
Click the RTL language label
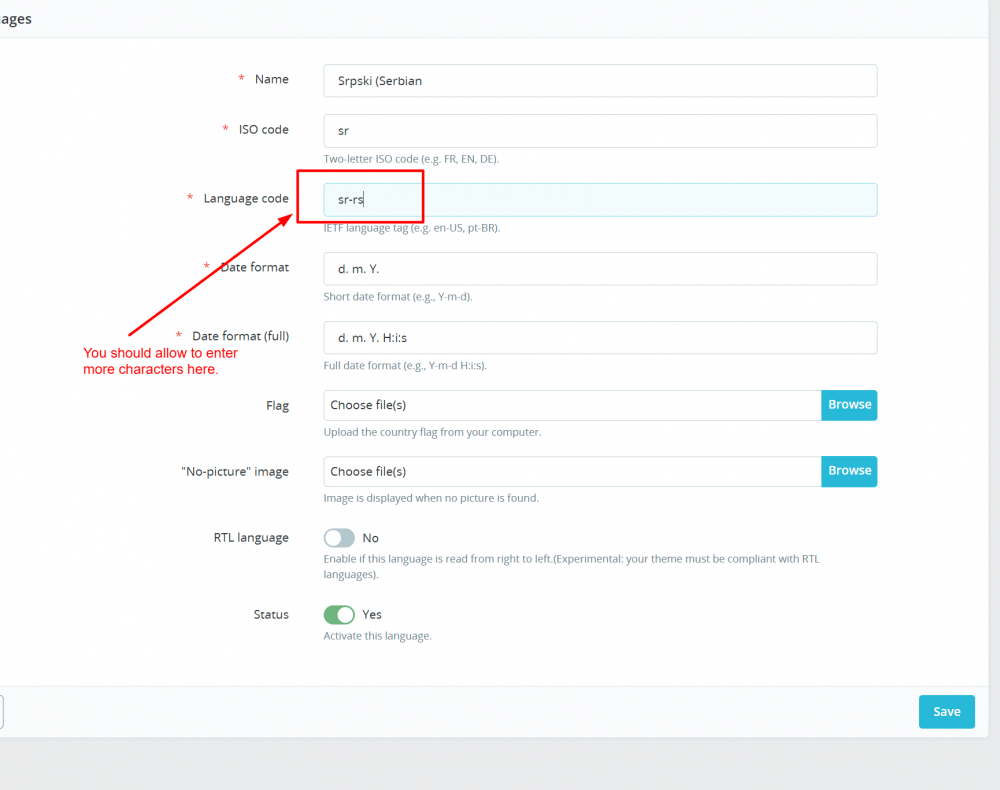tap(251, 537)
